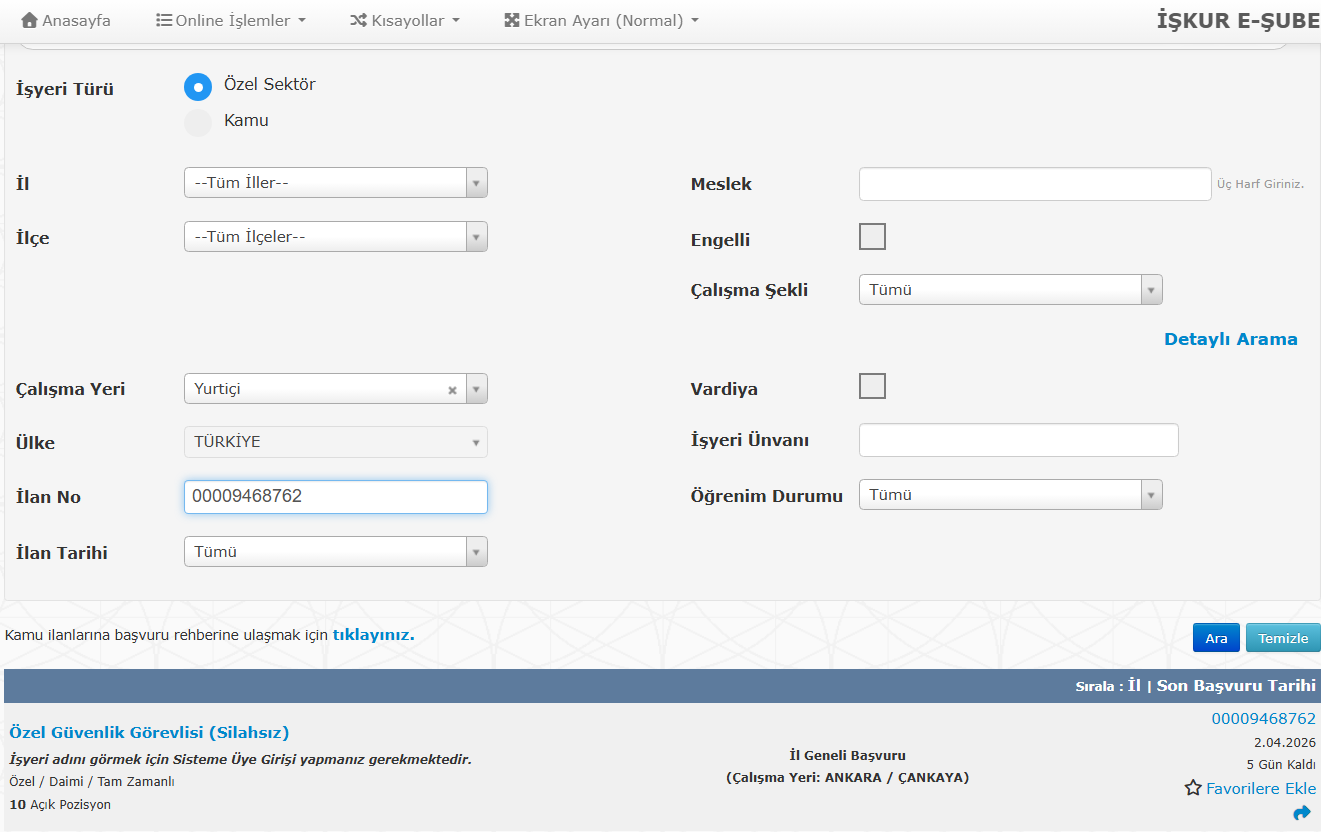Go to Anasayfa in the top menu
This screenshot has height=832, width=1321.
point(66,20)
